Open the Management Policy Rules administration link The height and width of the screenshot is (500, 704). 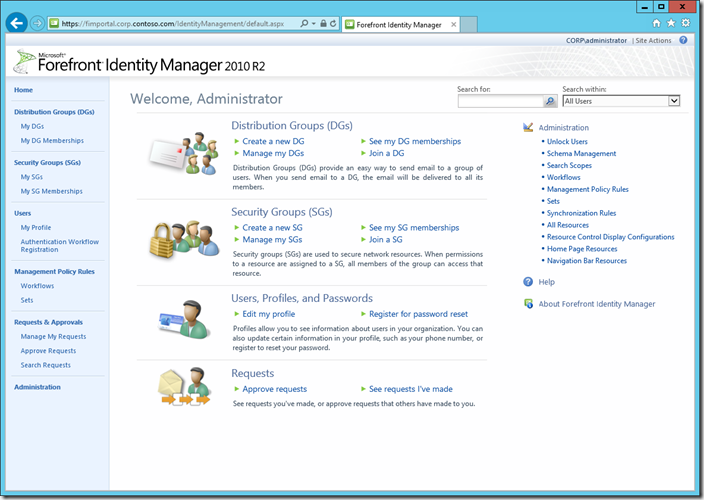tap(587, 189)
